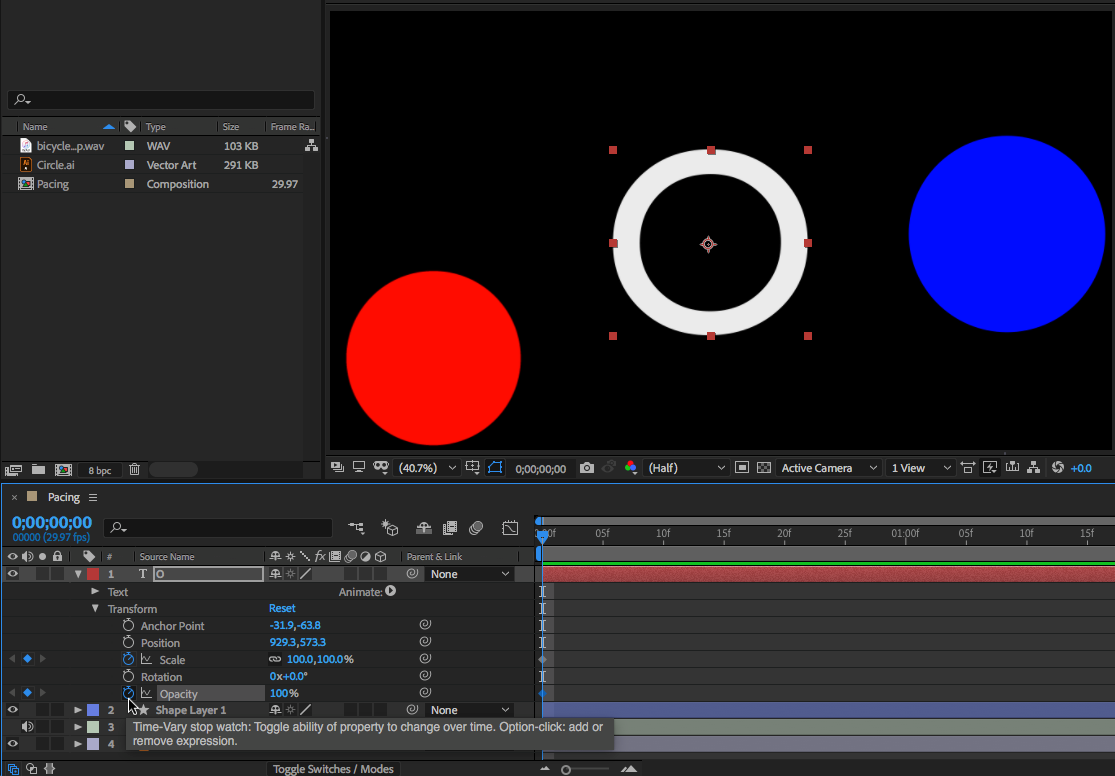Image resolution: width=1115 pixels, height=776 pixels.
Task: Toggle the Scale stopwatch off
Action: pos(128,660)
